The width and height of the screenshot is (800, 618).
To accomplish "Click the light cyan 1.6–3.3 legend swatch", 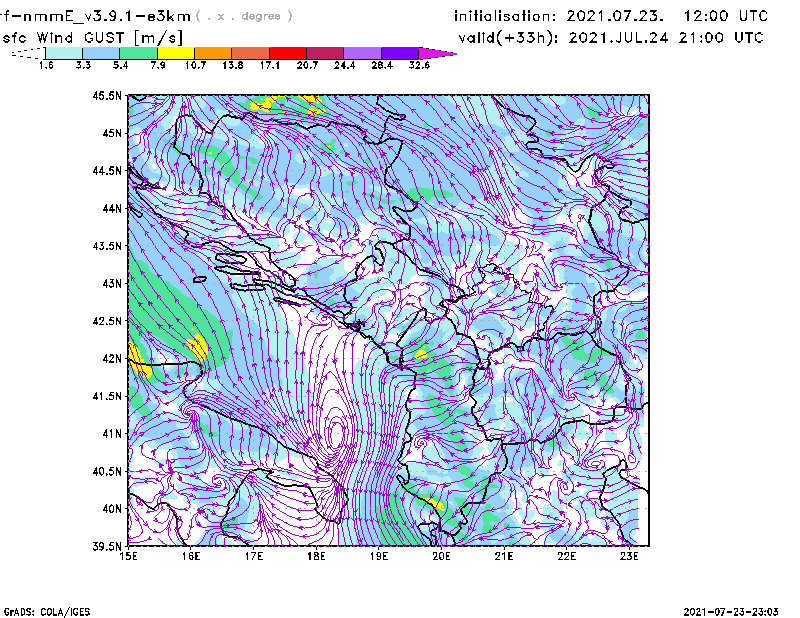I will pos(64,53).
